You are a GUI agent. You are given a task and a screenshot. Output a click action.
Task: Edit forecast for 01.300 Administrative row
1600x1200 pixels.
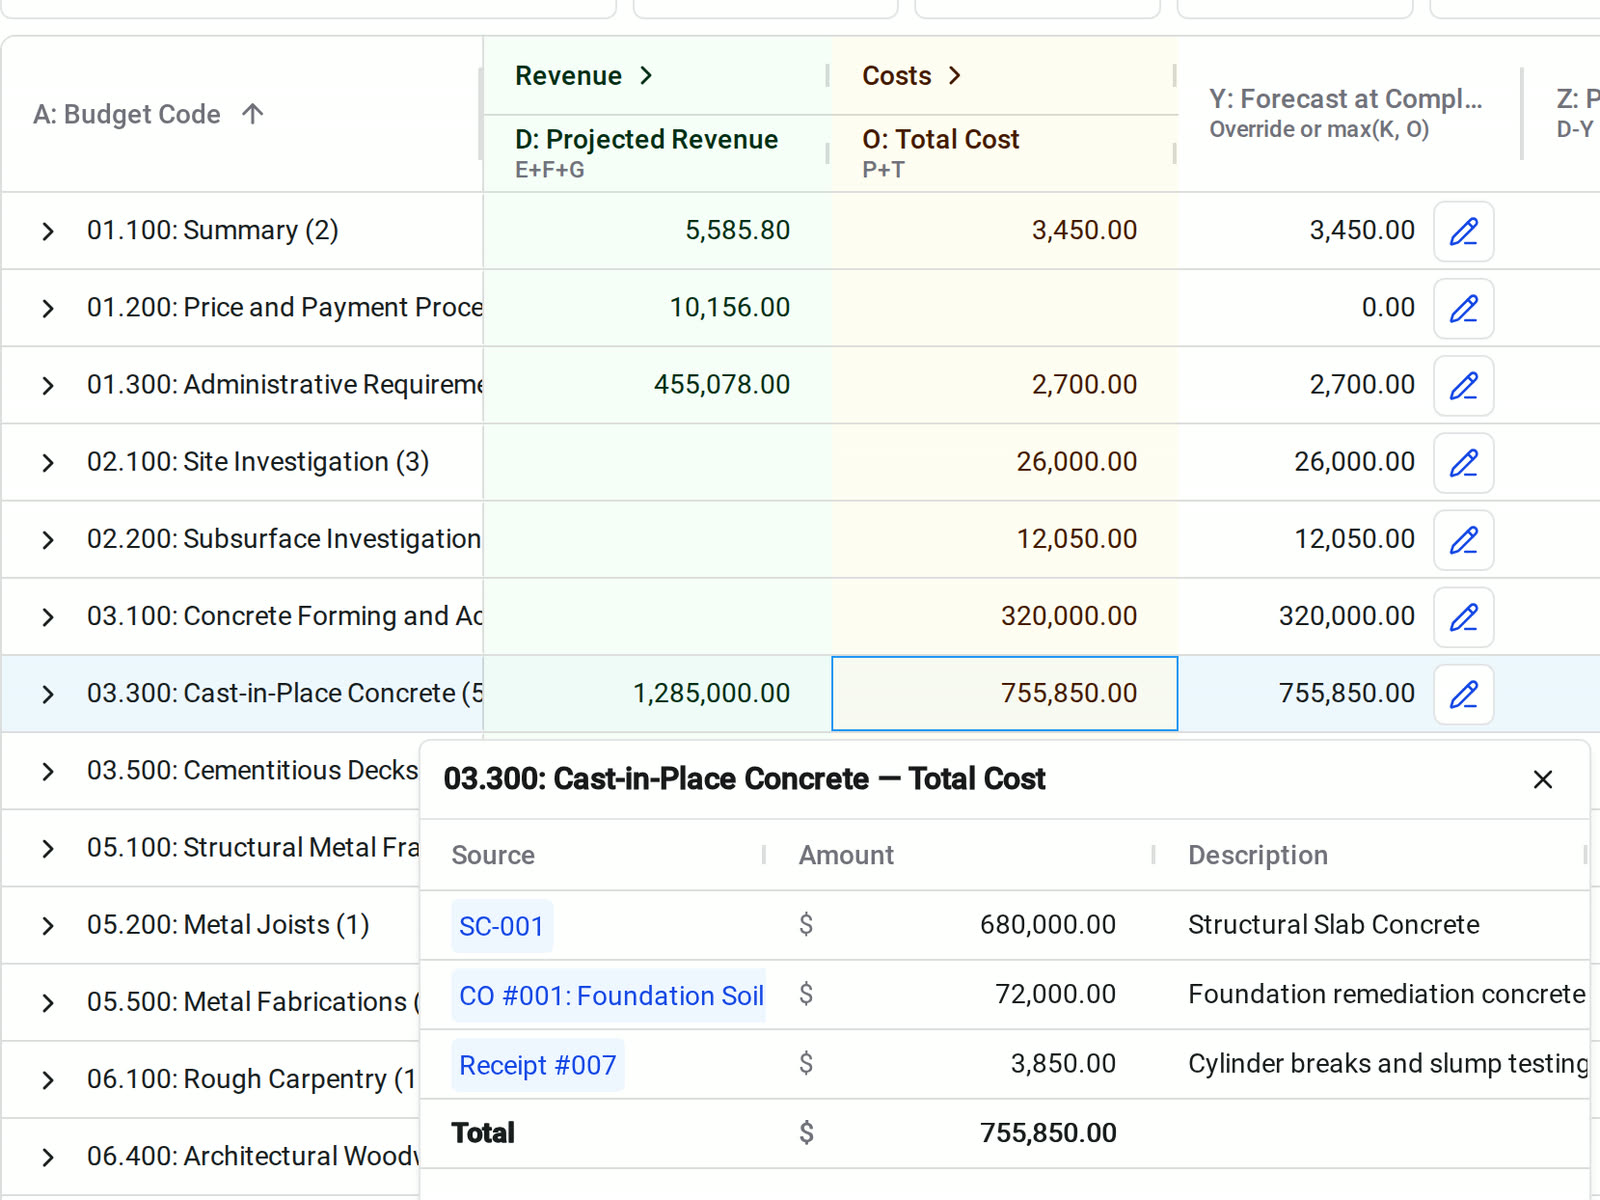point(1464,385)
